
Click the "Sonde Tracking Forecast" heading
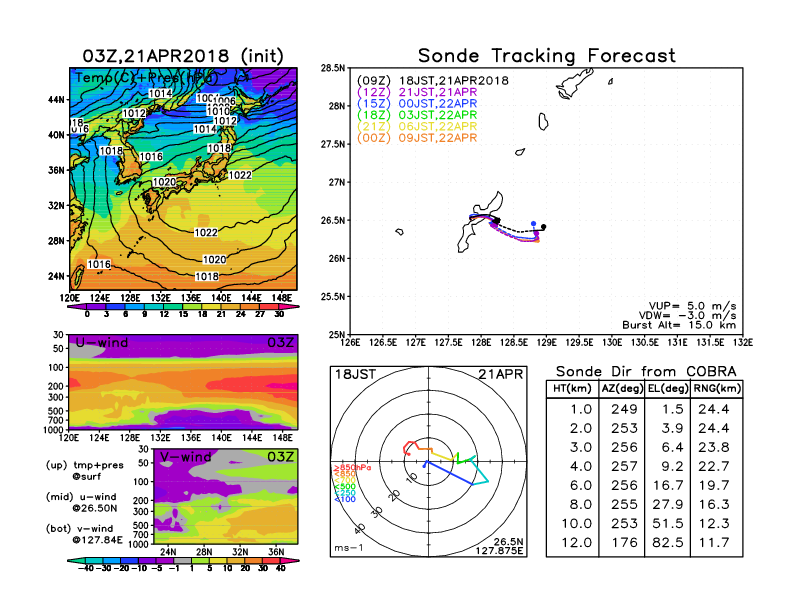547,56
